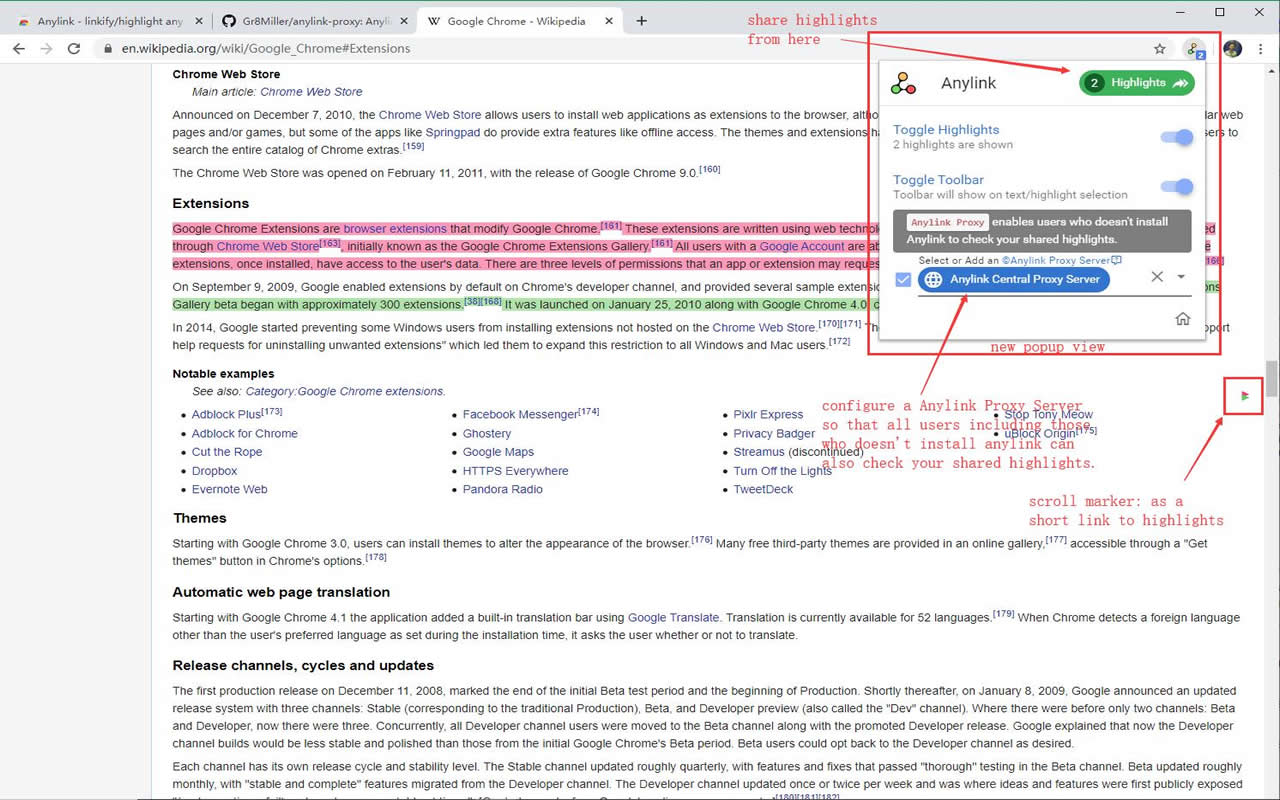The image size is (1280, 800).
Task: Open the Dropbox link
Action: (x=215, y=471)
